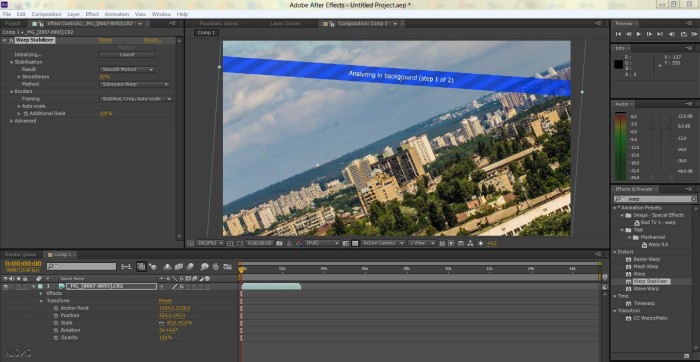Toggle video visibility of layer 1
700x362 pixels.
point(5,286)
